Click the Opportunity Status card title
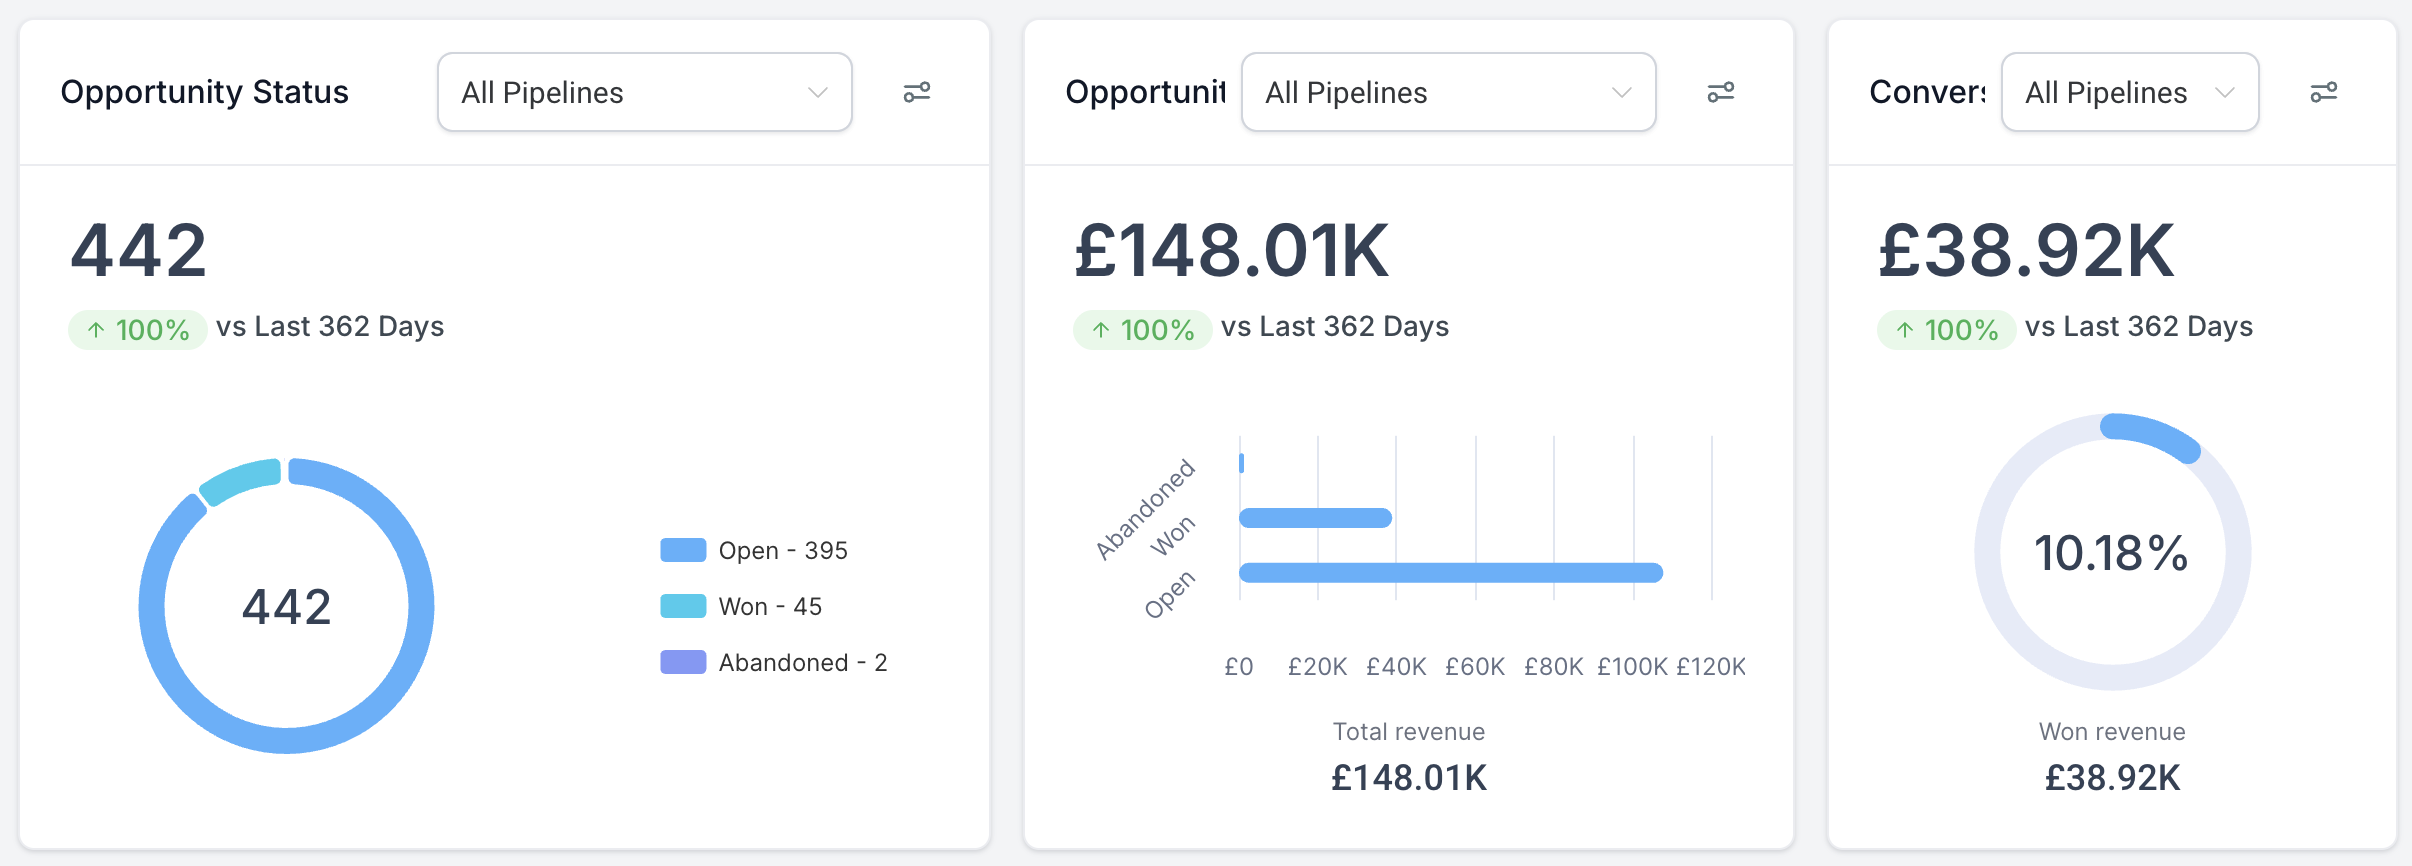Screen dimensions: 2412x866 [x=205, y=91]
